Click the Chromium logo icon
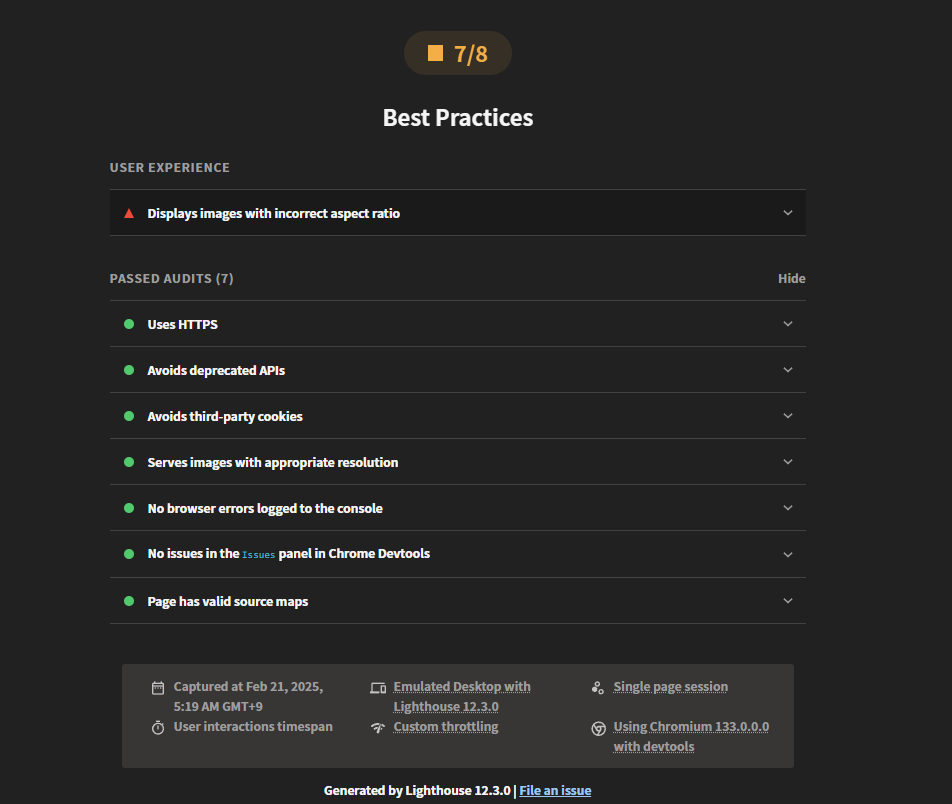The height and width of the screenshot is (804, 952). point(598,728)
